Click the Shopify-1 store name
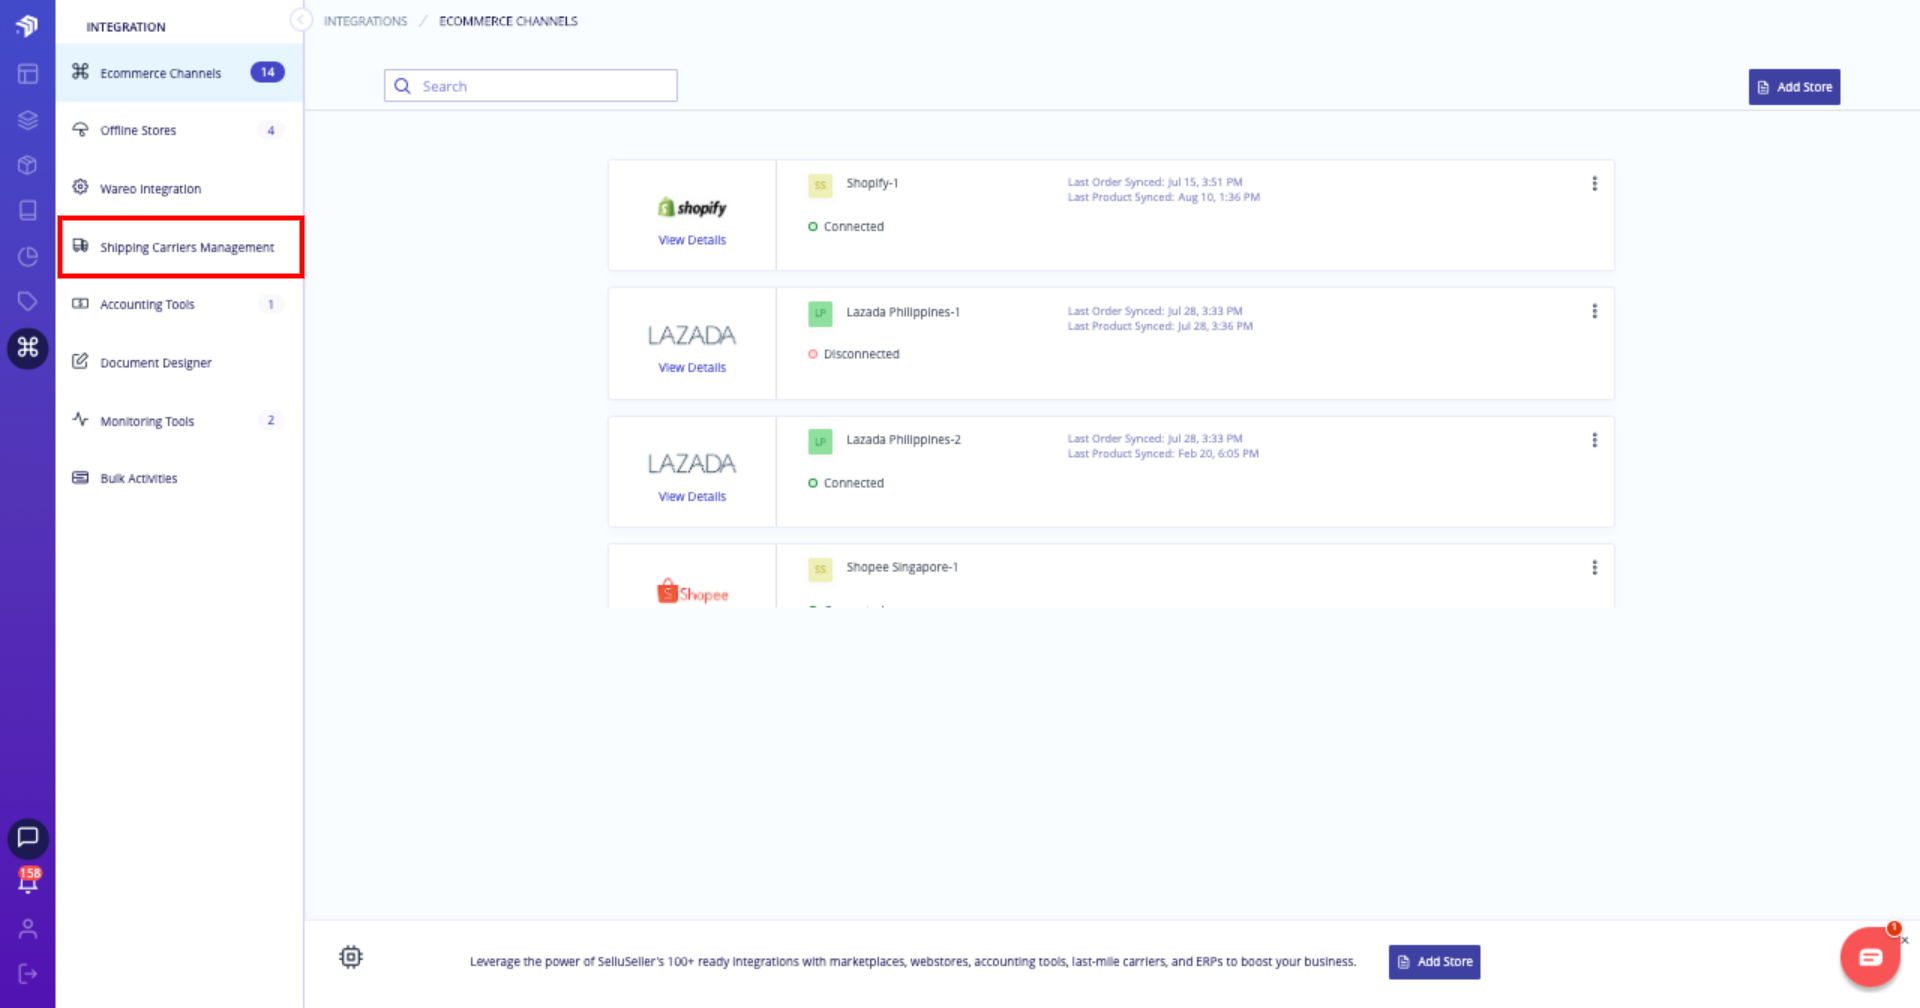 point(872,183)
